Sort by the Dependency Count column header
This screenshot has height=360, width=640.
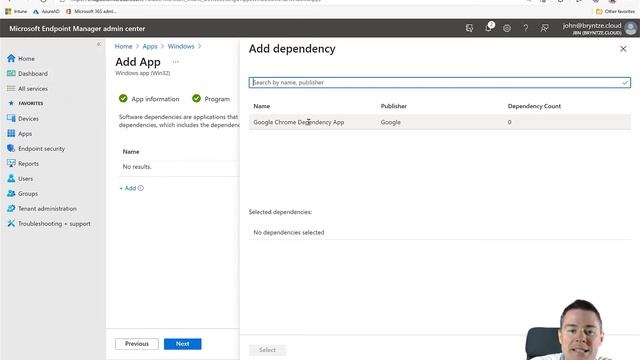[534, 106]
